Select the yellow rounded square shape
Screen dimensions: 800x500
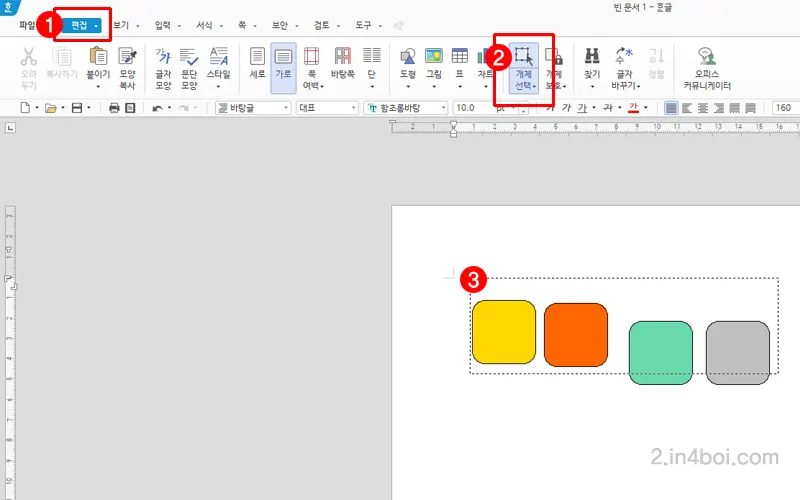click(504, 332)
